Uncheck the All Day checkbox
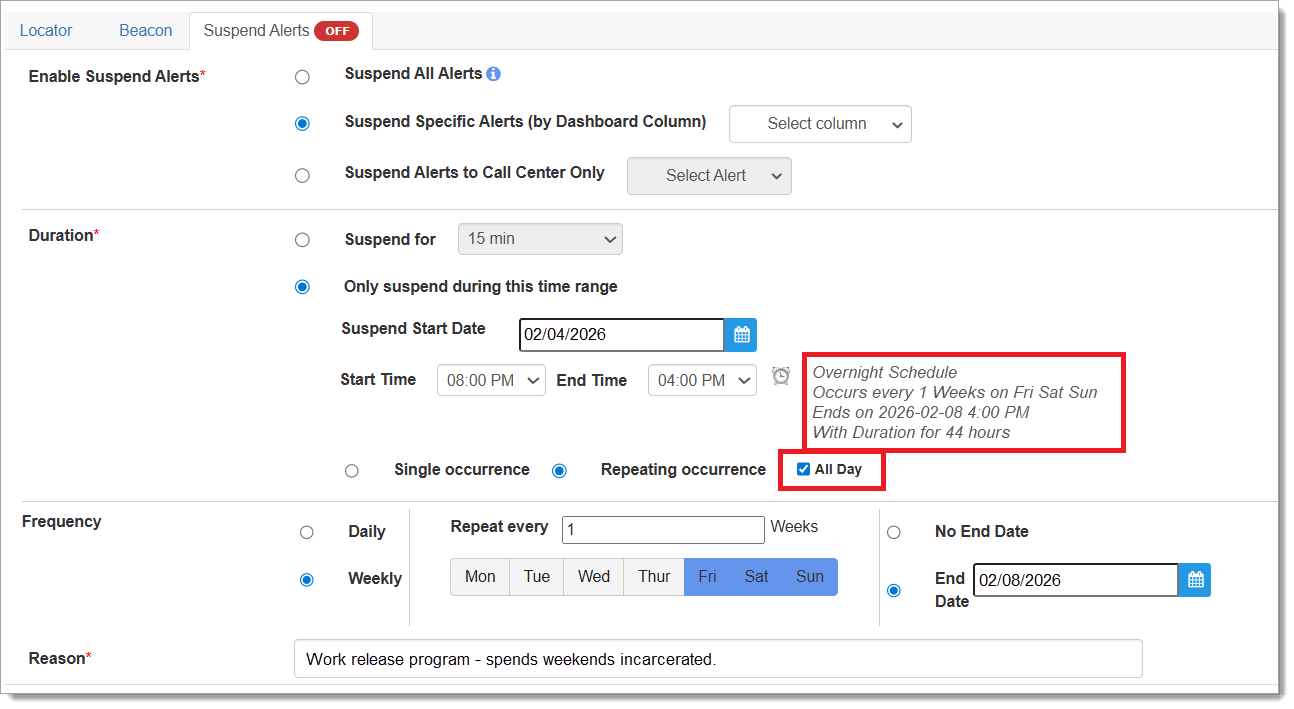1294x709 pixels. coord(803,470)
